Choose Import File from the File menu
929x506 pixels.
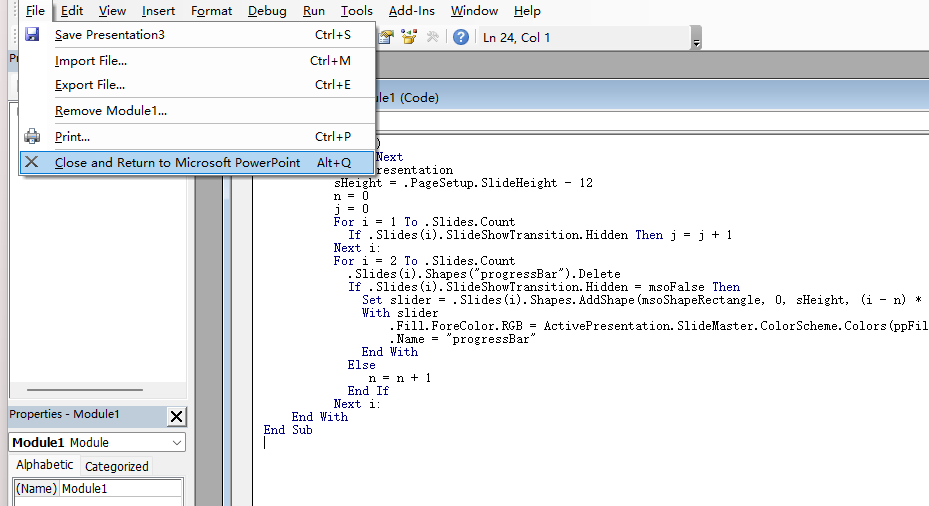coord(91,60)
